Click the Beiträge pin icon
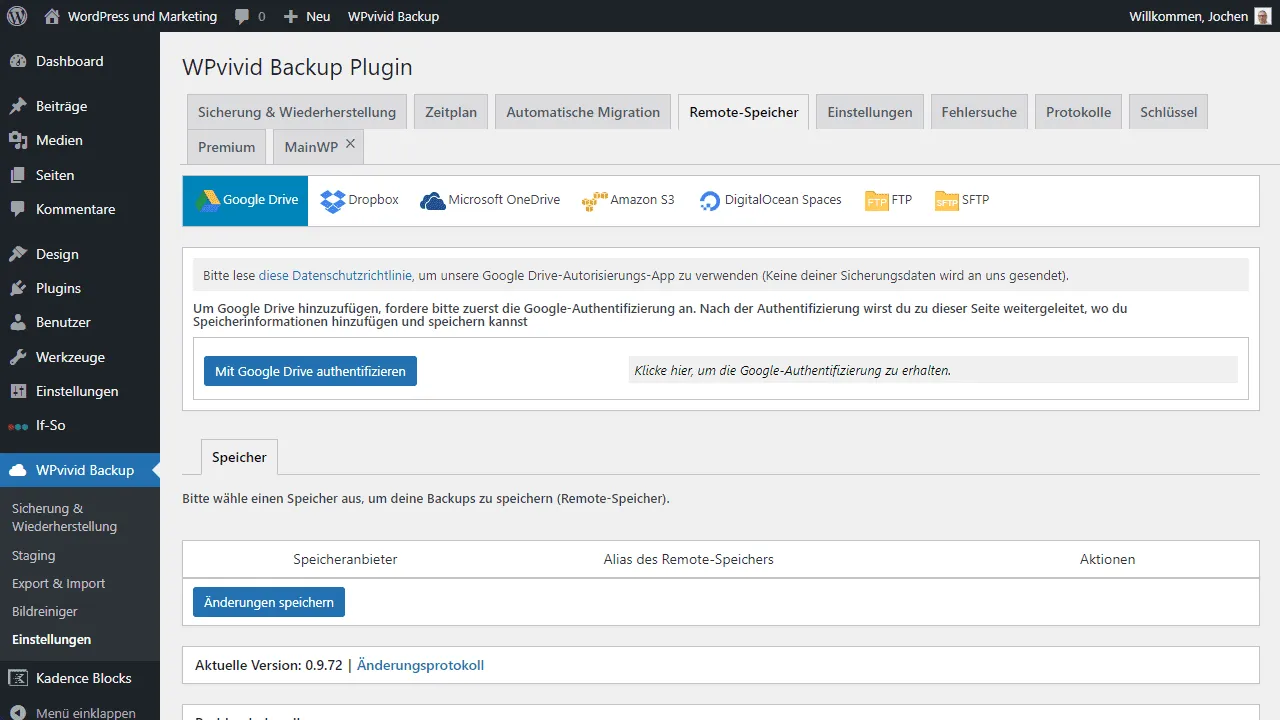The width and height of the screenshot is (1280, 720). coord(18,106)
